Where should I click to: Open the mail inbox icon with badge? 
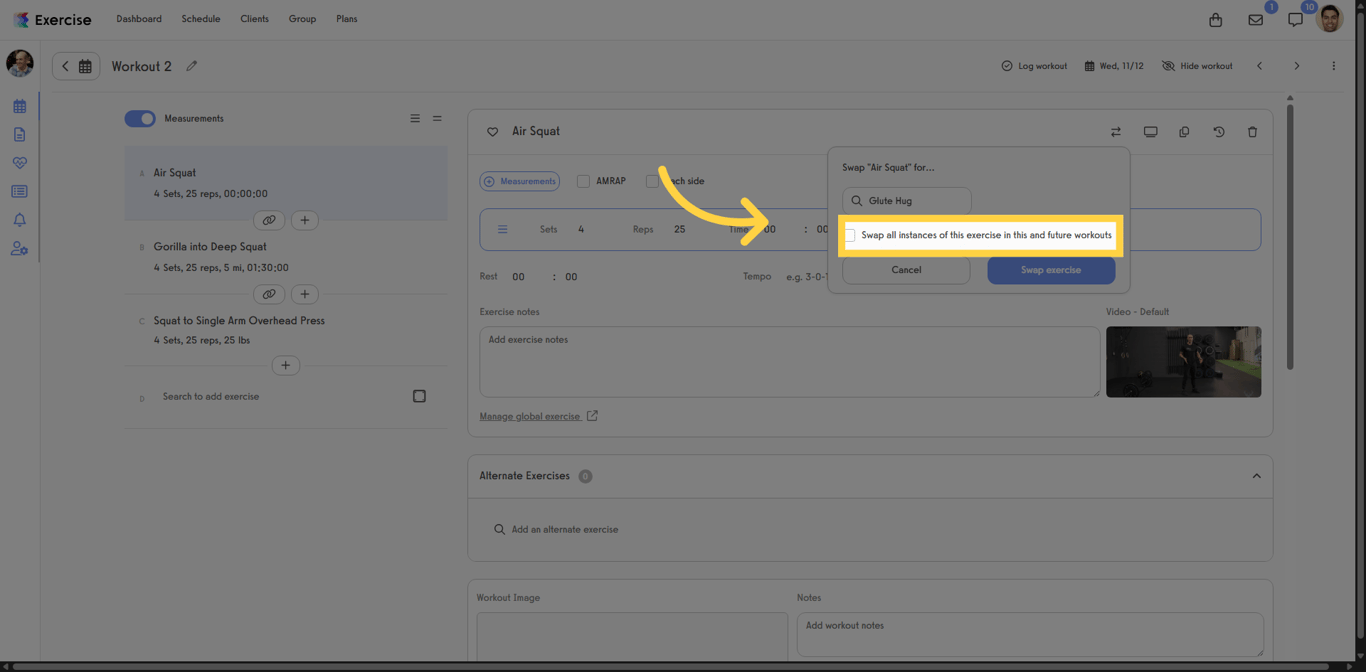[x=1255, y=19]
